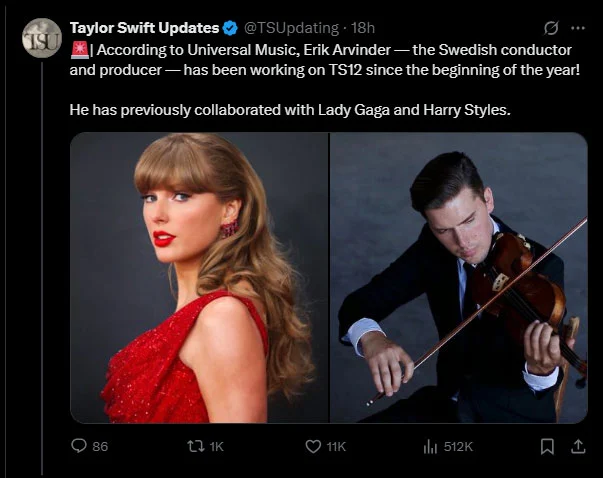Viewport: 603px width, 478px height.
Task: Share the tweet using the upload arrow icon
Action: [x=577, y=446]
